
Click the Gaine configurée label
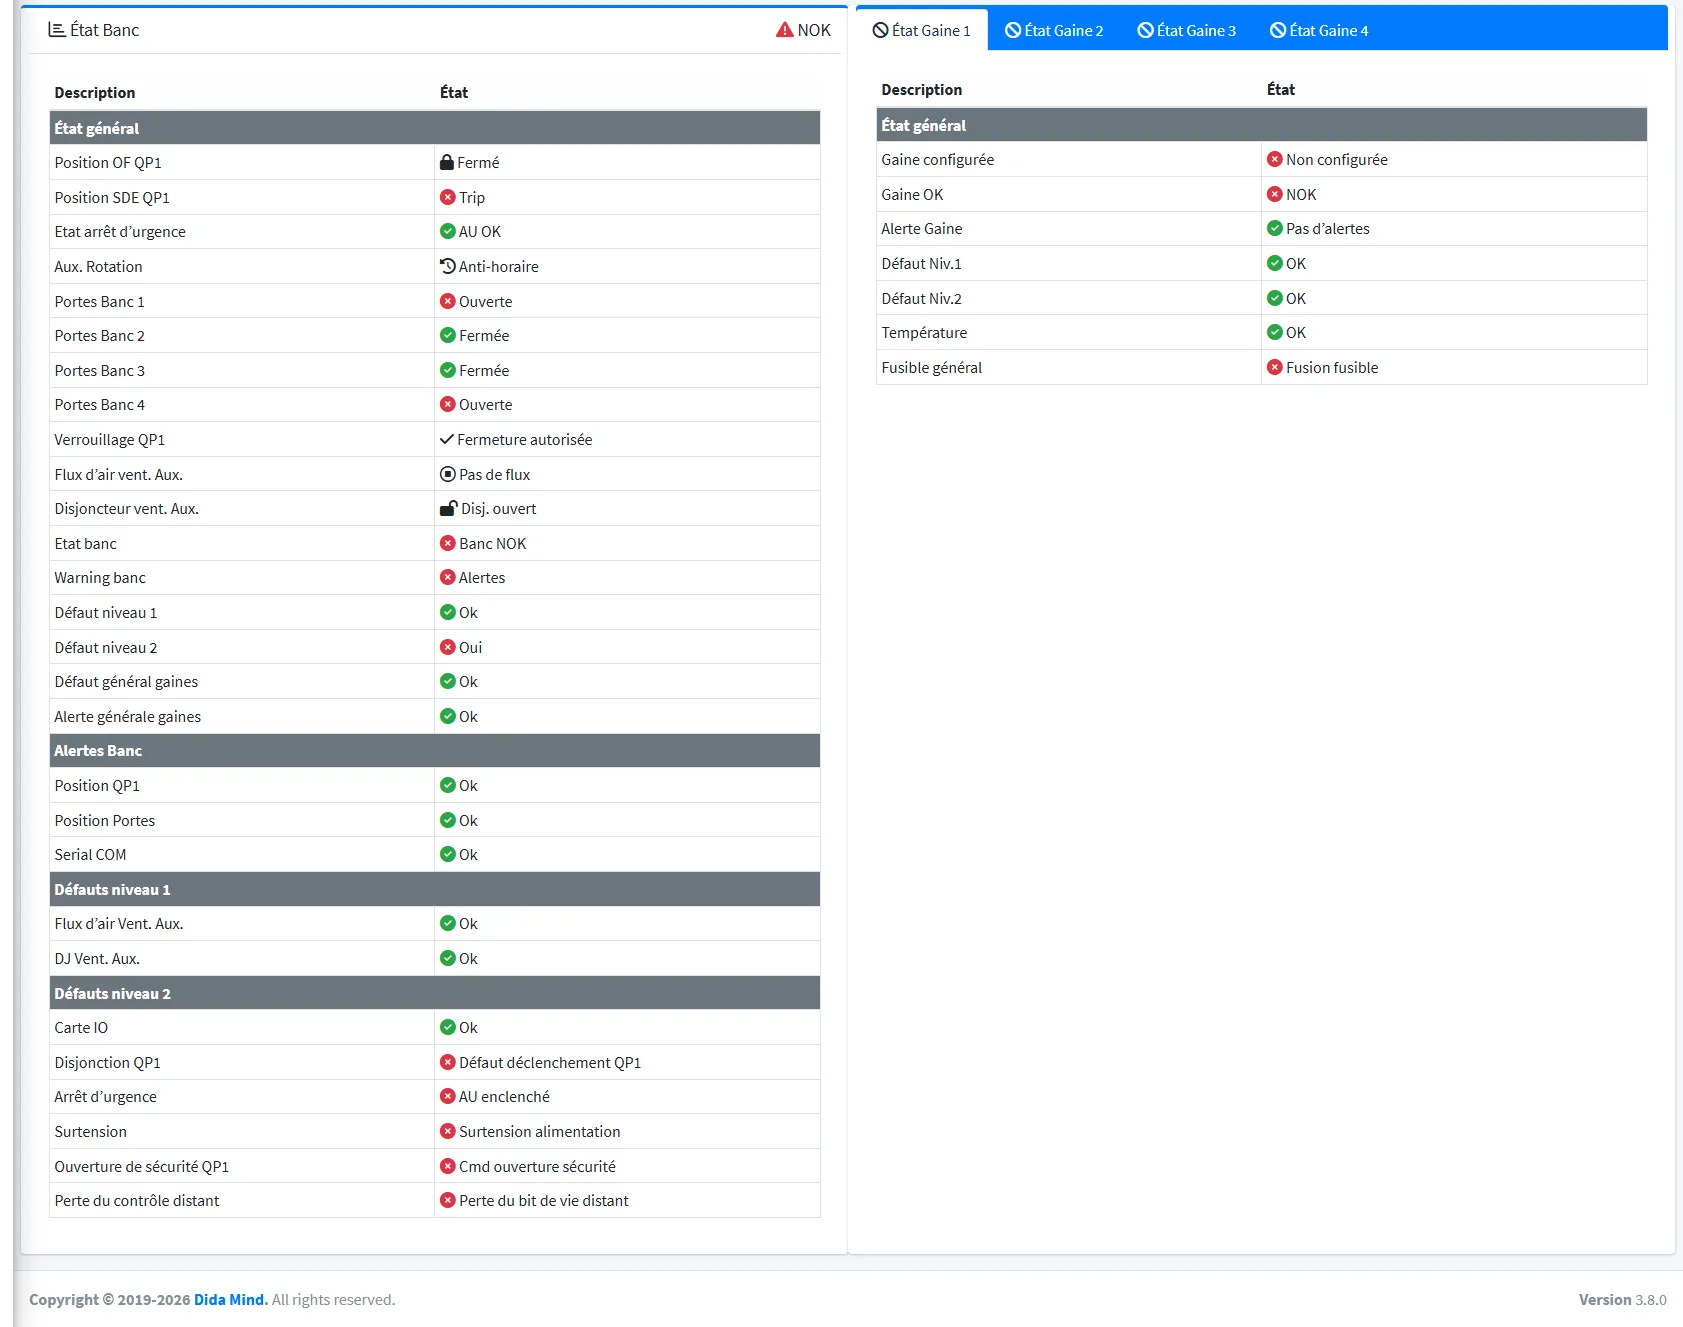tap(938, 160)
